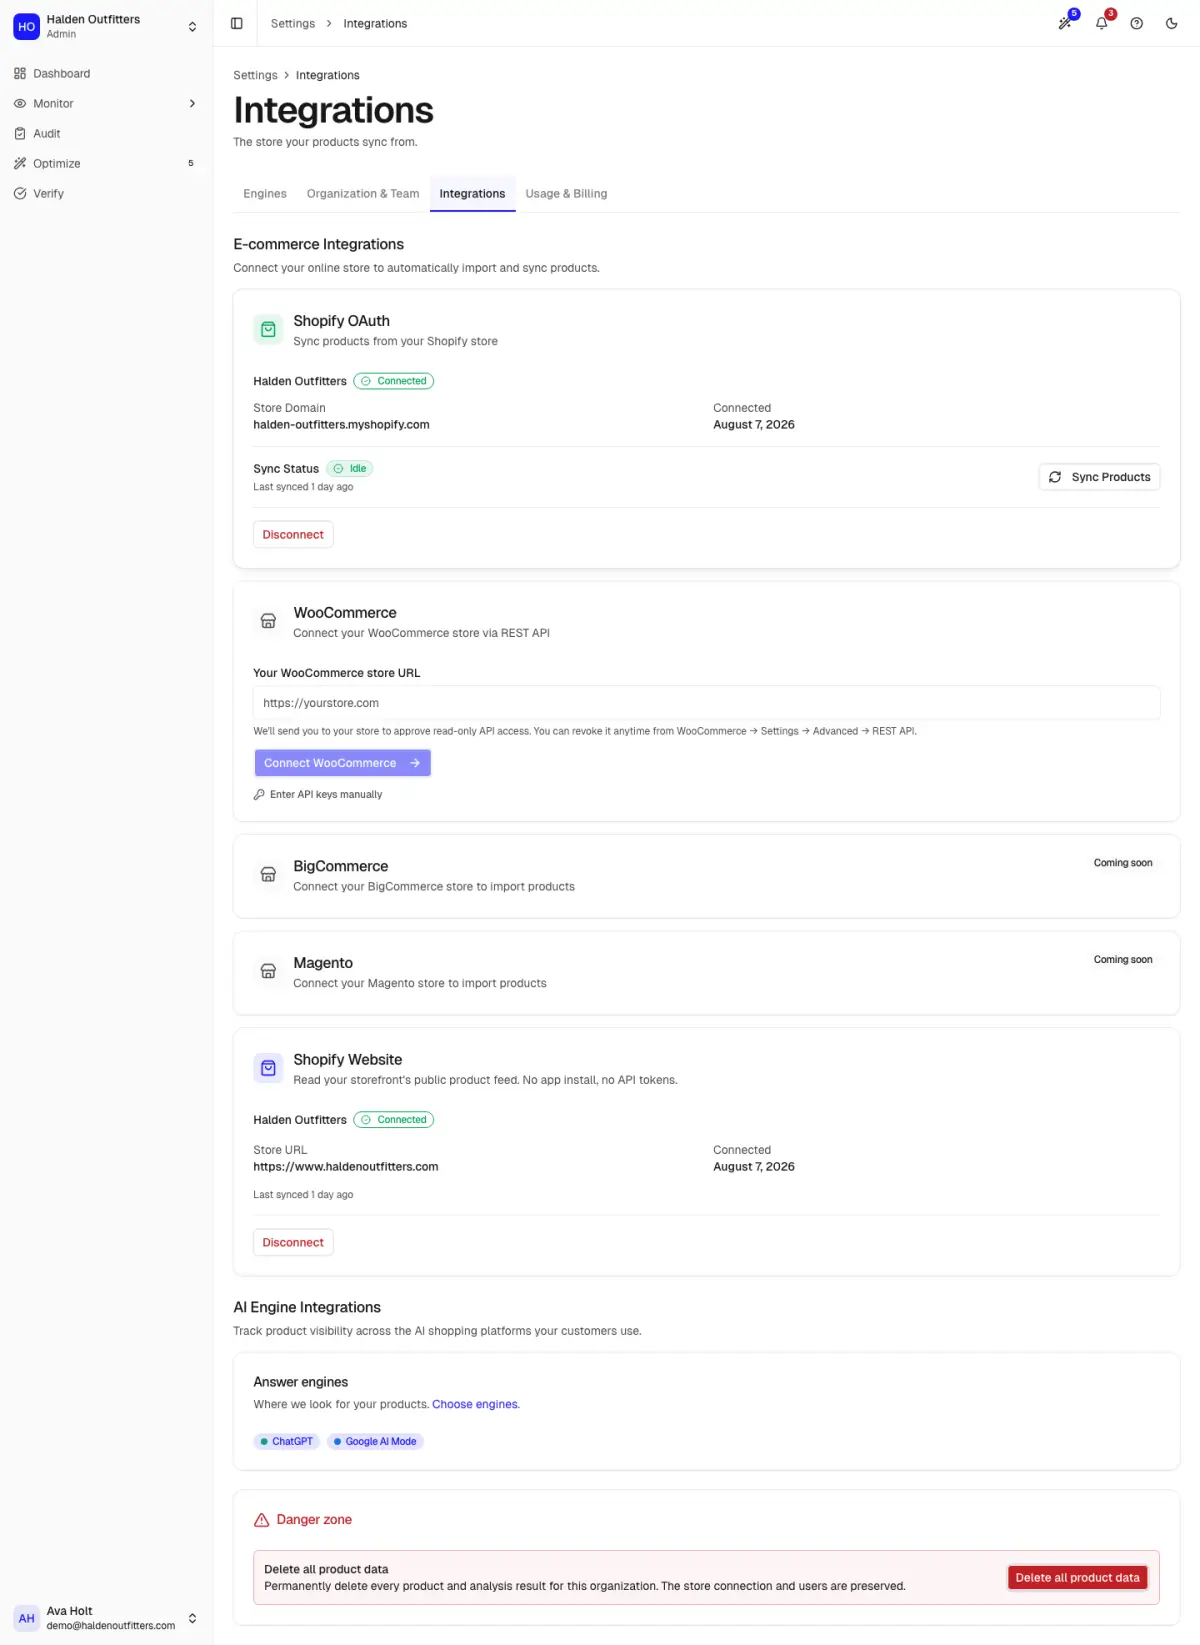Click the Danger zone warning icon
The width and height of the screenshot is (1200, 1645).
tap(262, 1520)
